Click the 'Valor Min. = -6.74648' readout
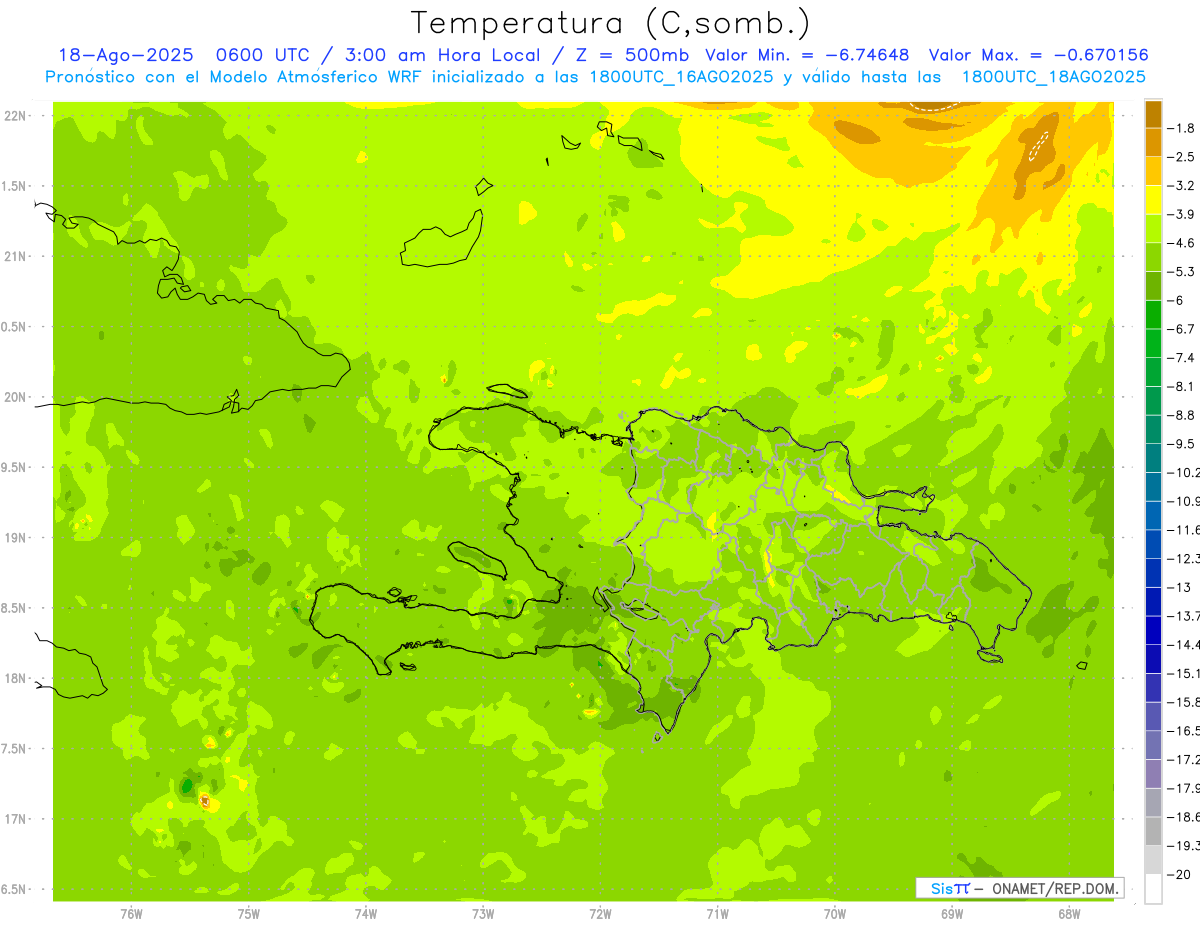The width and height of the screenshot is (1200, 927). click(808, 55)
